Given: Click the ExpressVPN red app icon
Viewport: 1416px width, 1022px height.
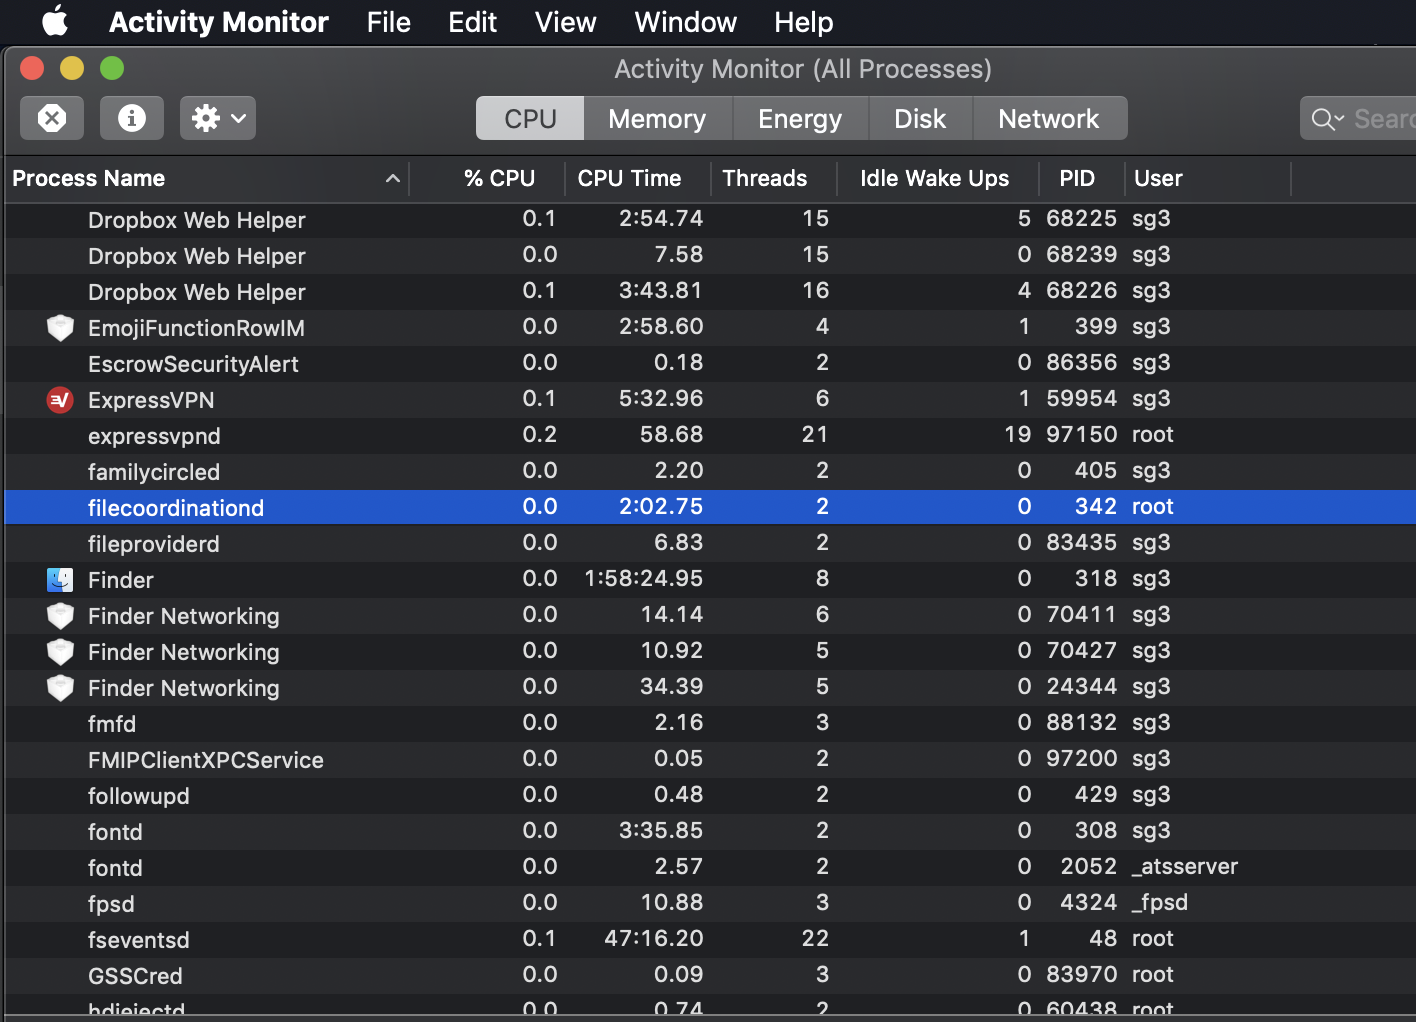Looking at the screenshot, I should [x=60, y=400].
